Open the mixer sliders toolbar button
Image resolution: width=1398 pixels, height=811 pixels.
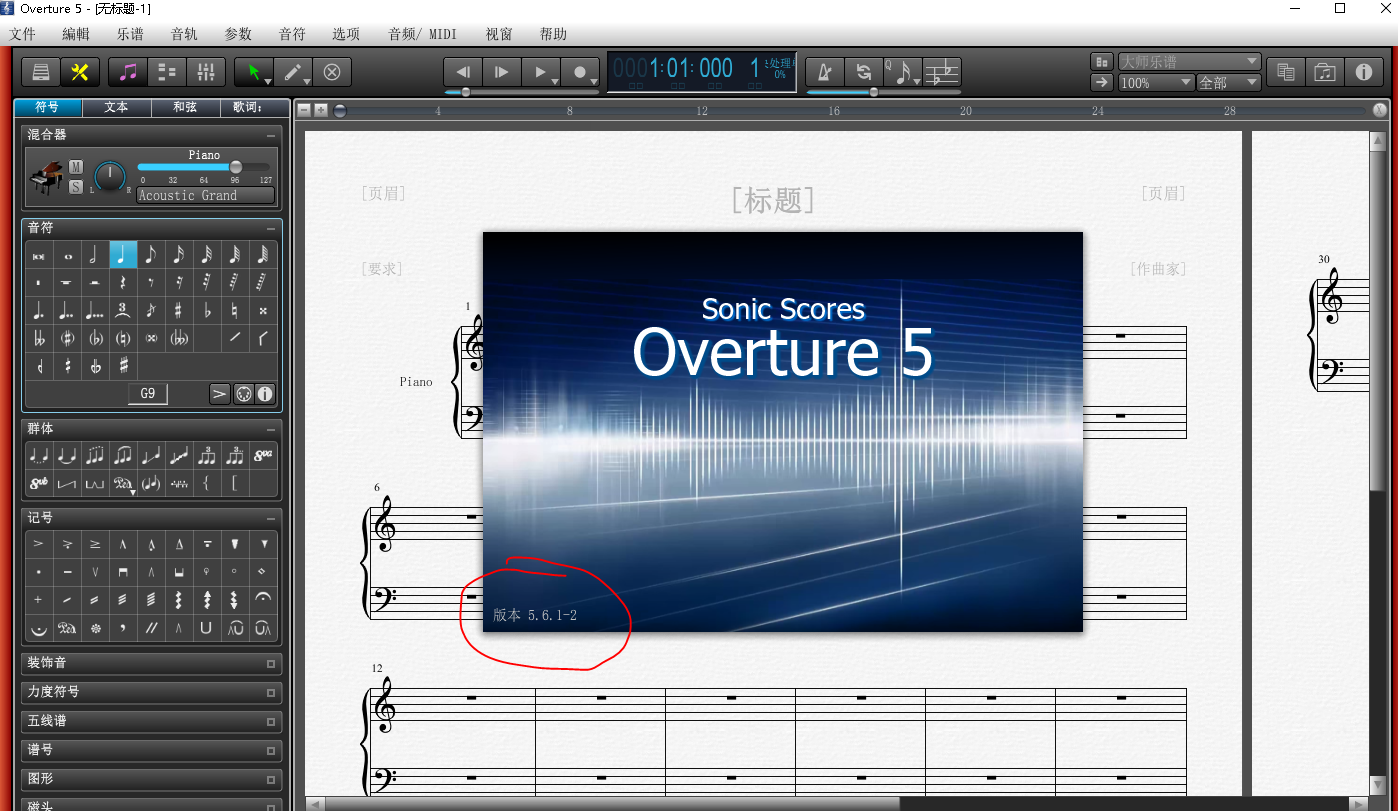click(205, 72)
